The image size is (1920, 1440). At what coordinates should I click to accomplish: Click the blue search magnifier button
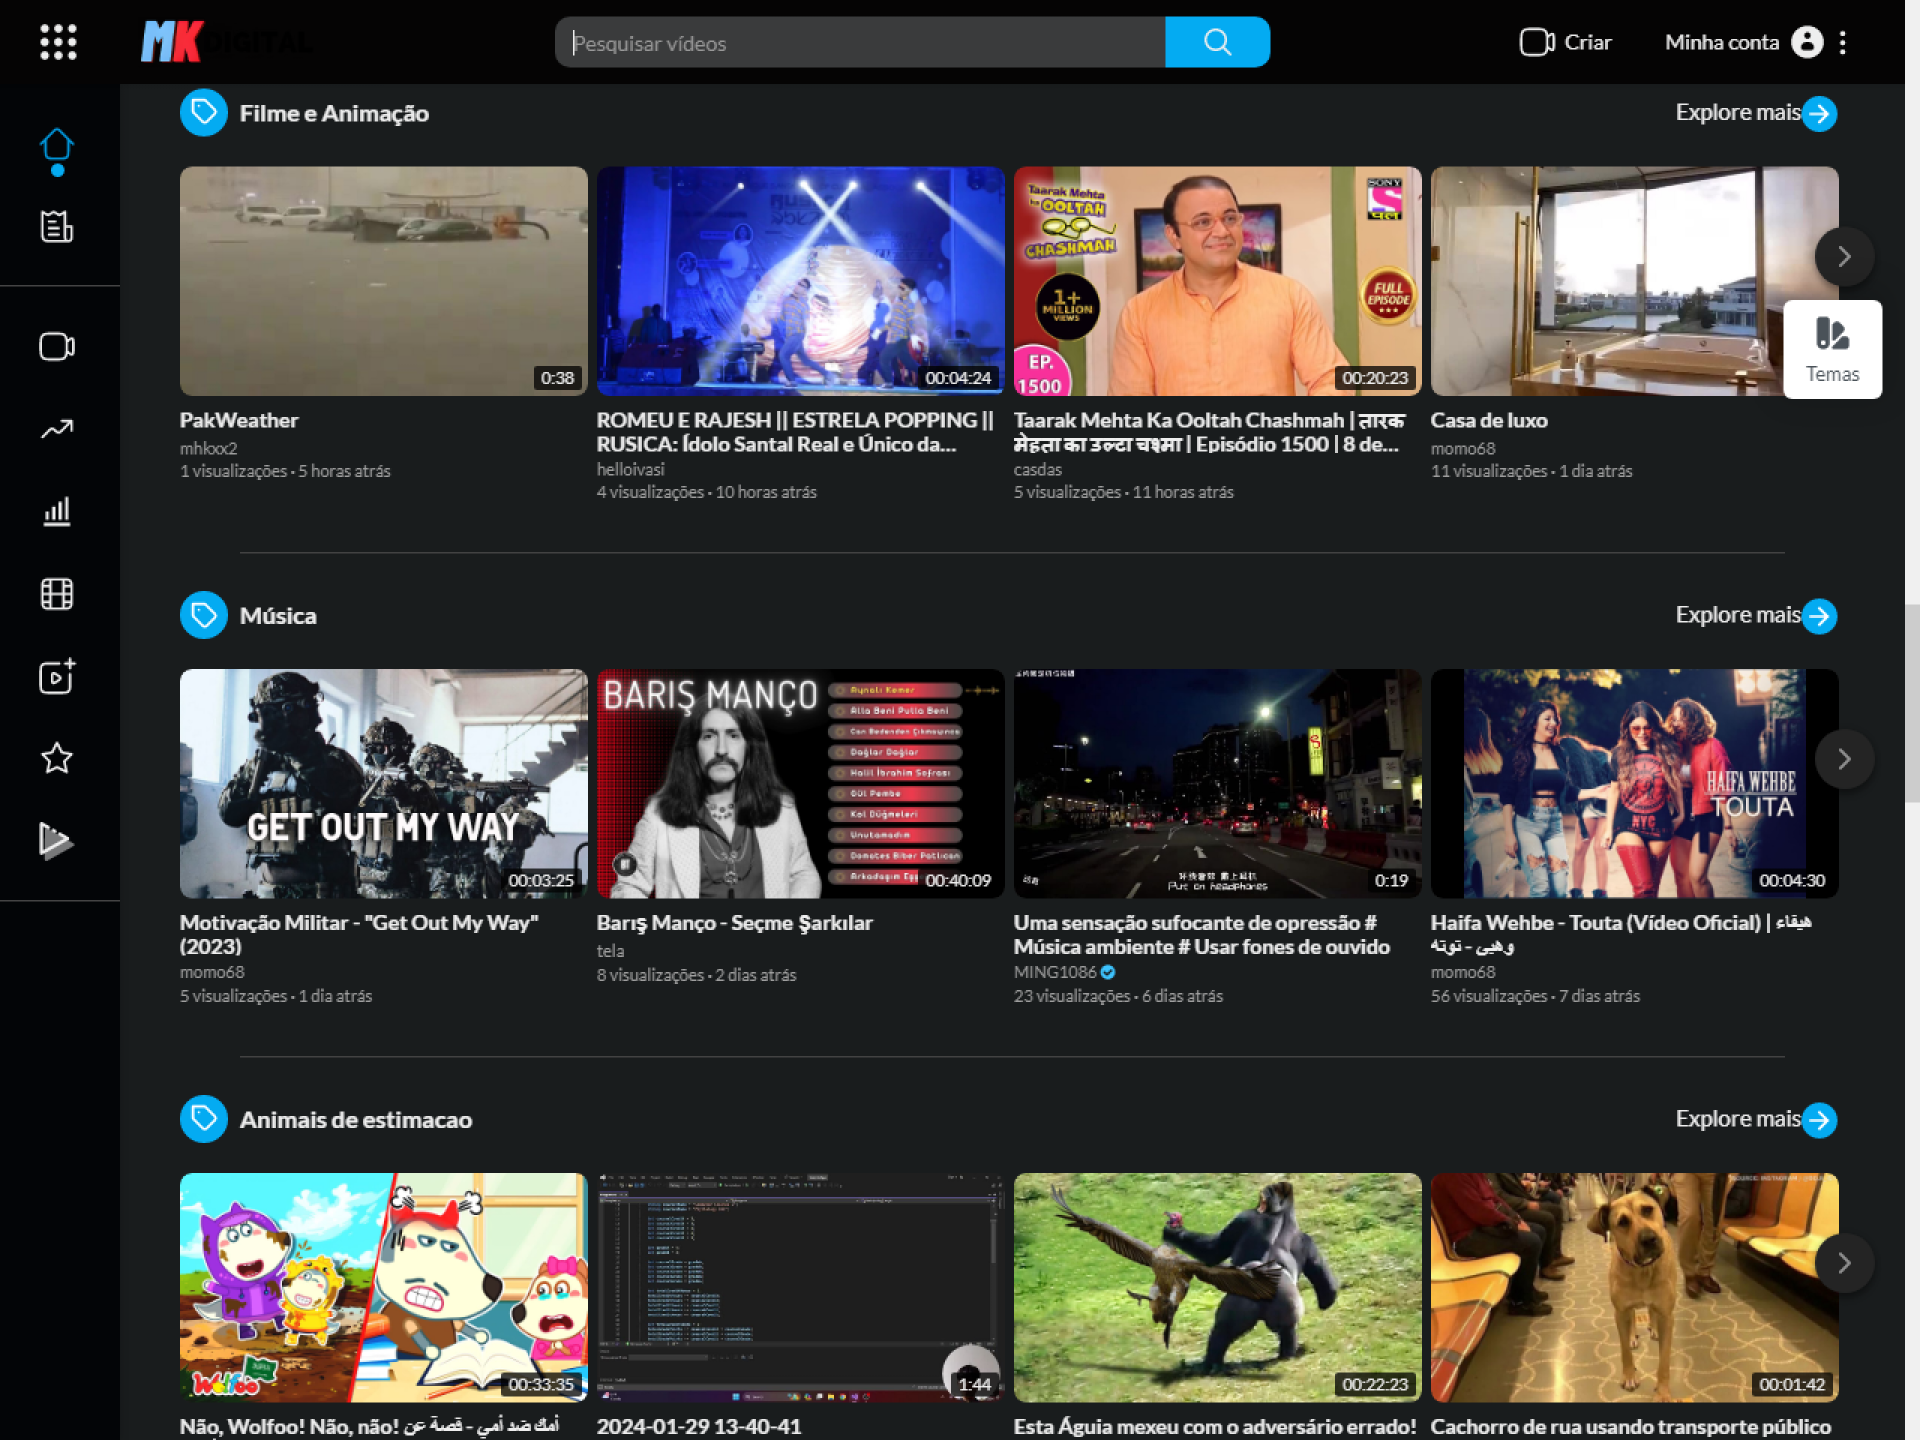1217,42
